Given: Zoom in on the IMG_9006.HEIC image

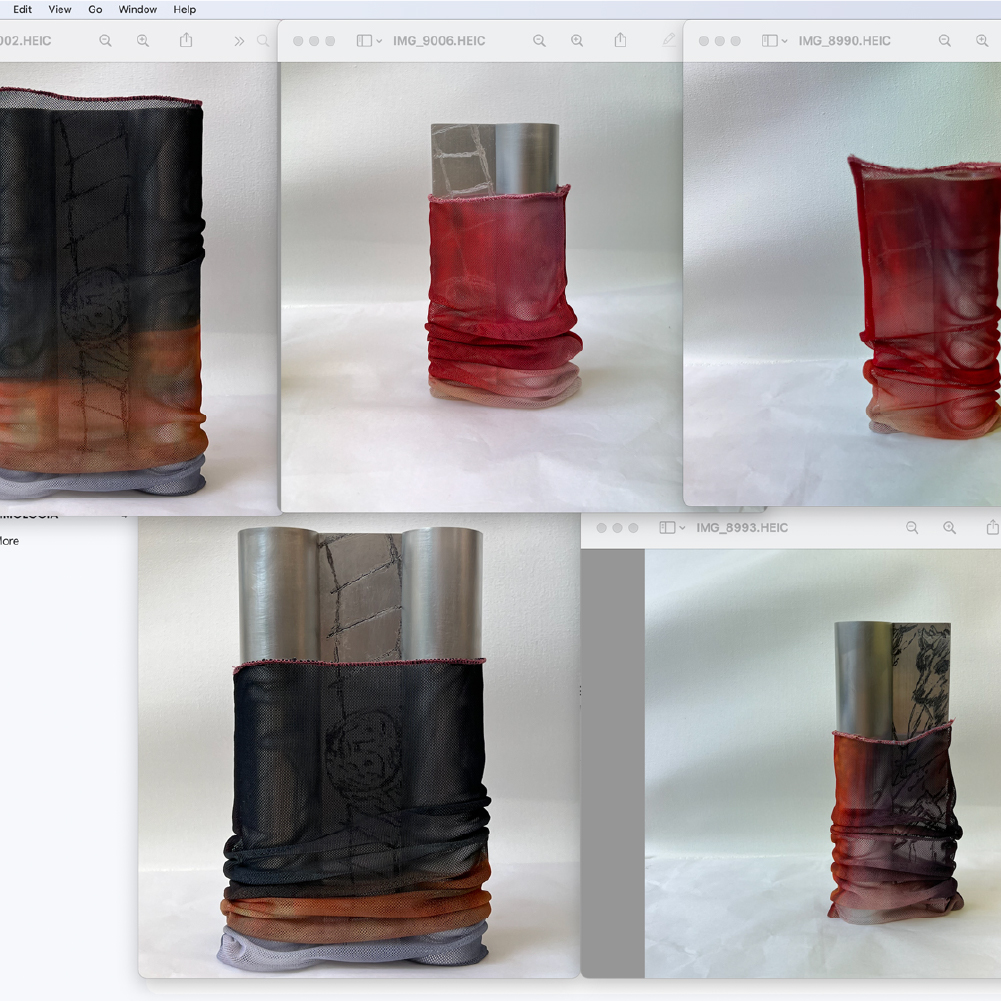Looking at the screenshot, I should 577,41.
